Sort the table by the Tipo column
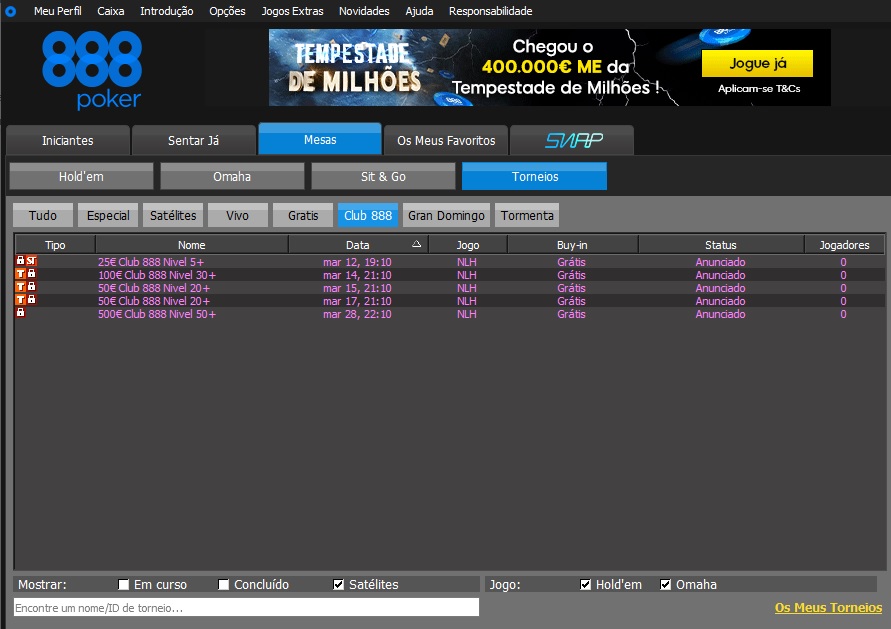This screenshot has height=629, width=891. pos(55,245)
